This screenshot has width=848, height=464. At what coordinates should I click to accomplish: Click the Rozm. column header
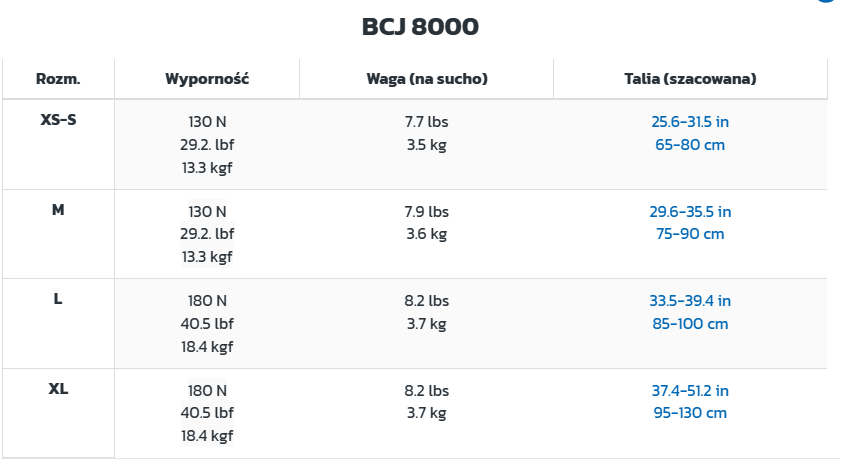click(x=58, y=78)
